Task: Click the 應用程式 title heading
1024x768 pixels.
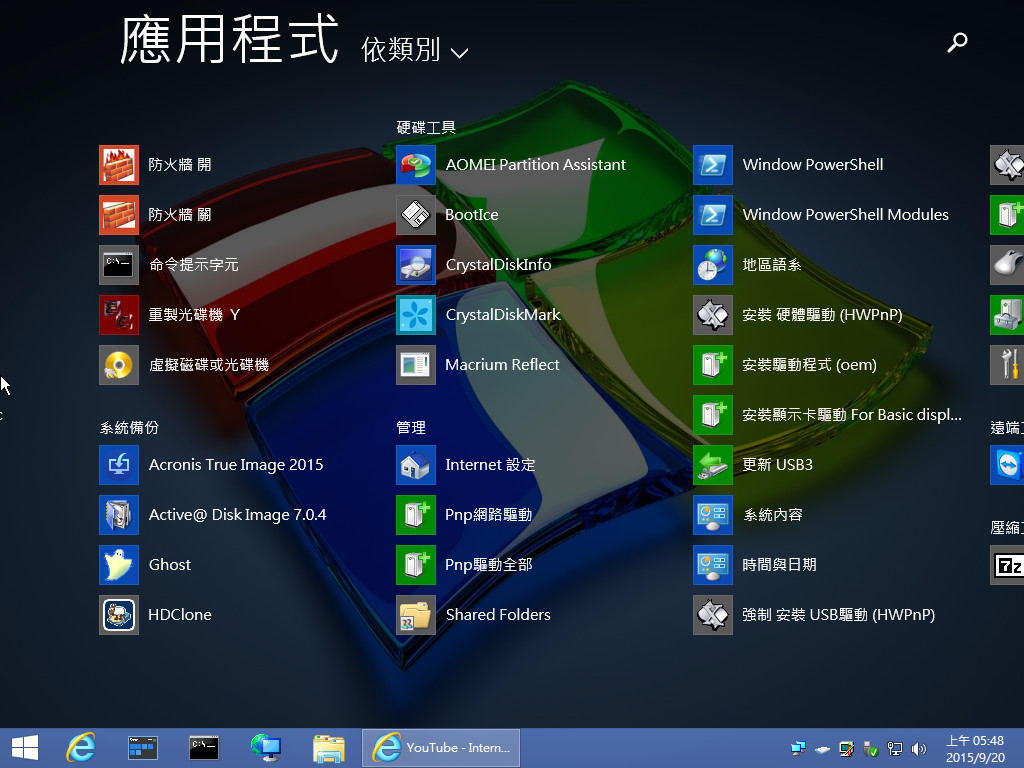Action: coord(230,40)
